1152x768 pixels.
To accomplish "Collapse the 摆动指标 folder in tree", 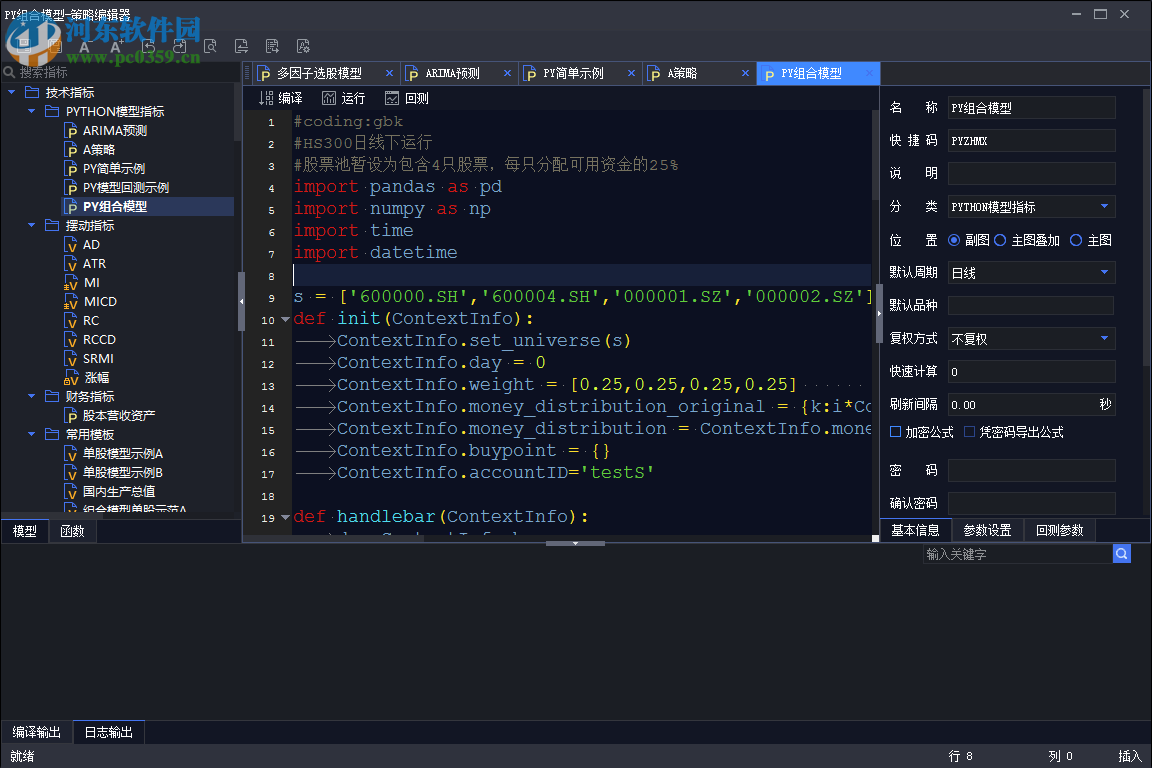I will [32, 226].
